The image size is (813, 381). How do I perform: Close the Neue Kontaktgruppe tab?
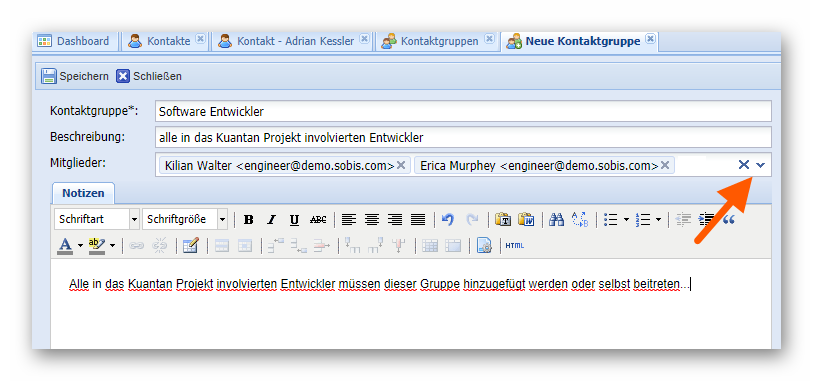coord(650,39)
